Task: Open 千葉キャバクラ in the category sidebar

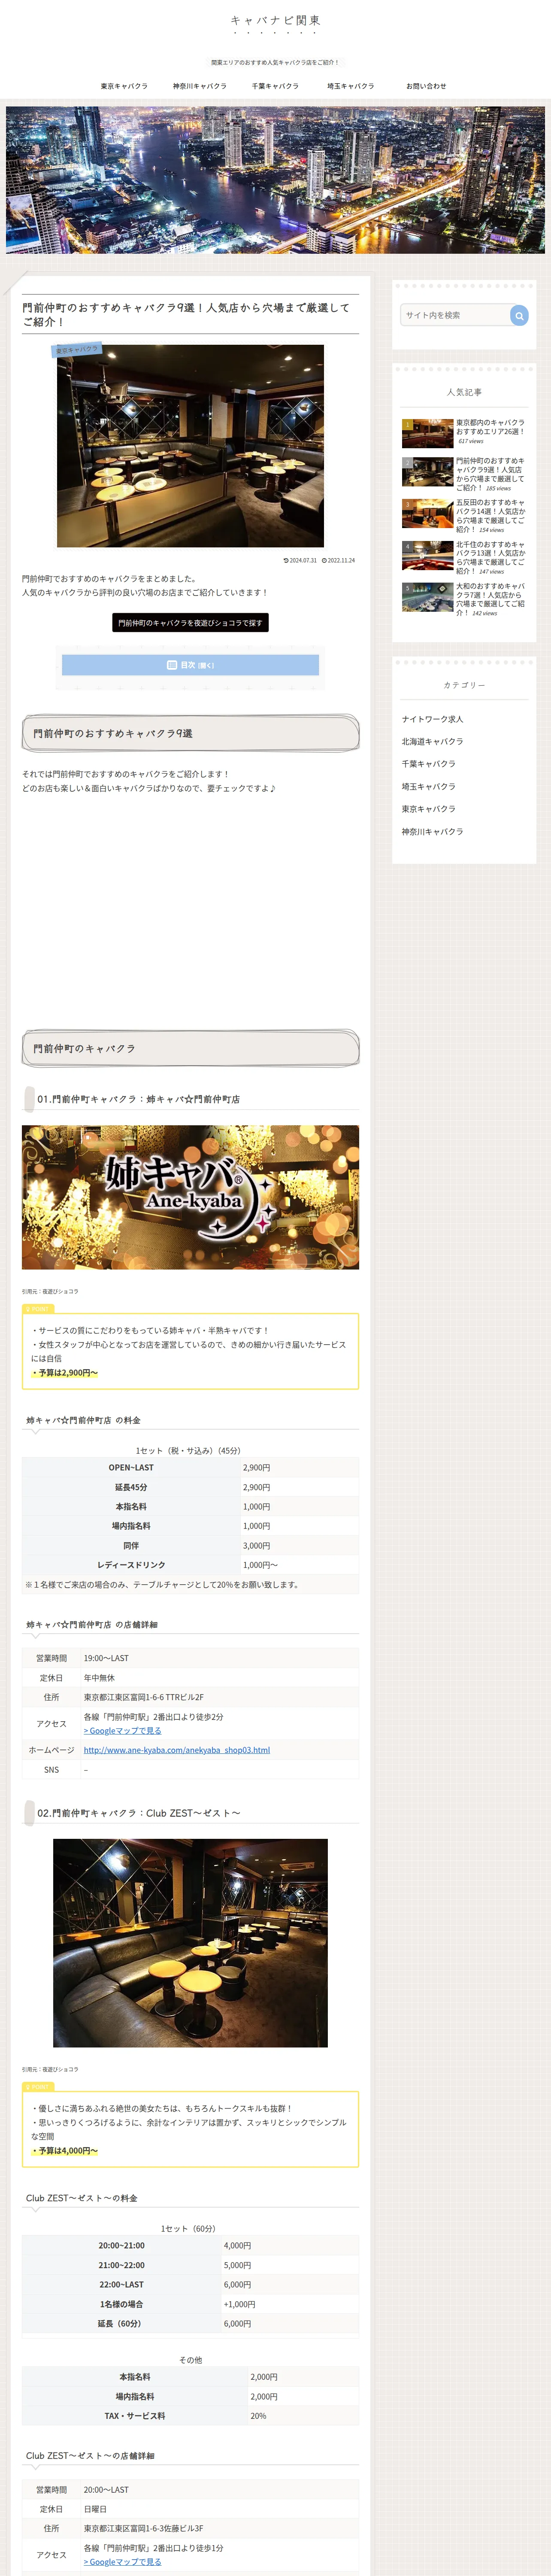Action: tap(428, 764)
